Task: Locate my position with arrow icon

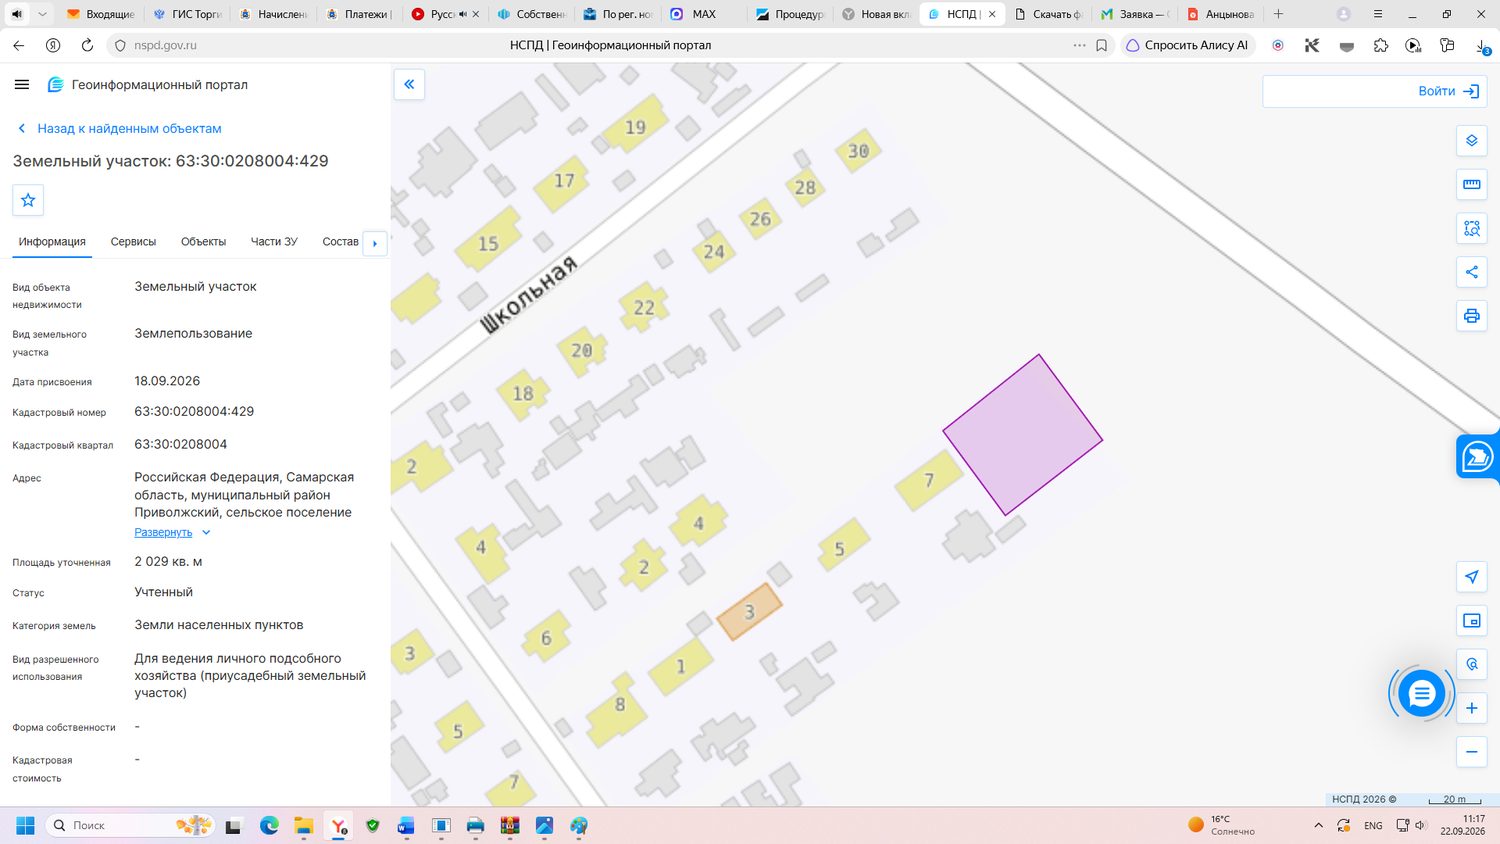Action: 1472,577
